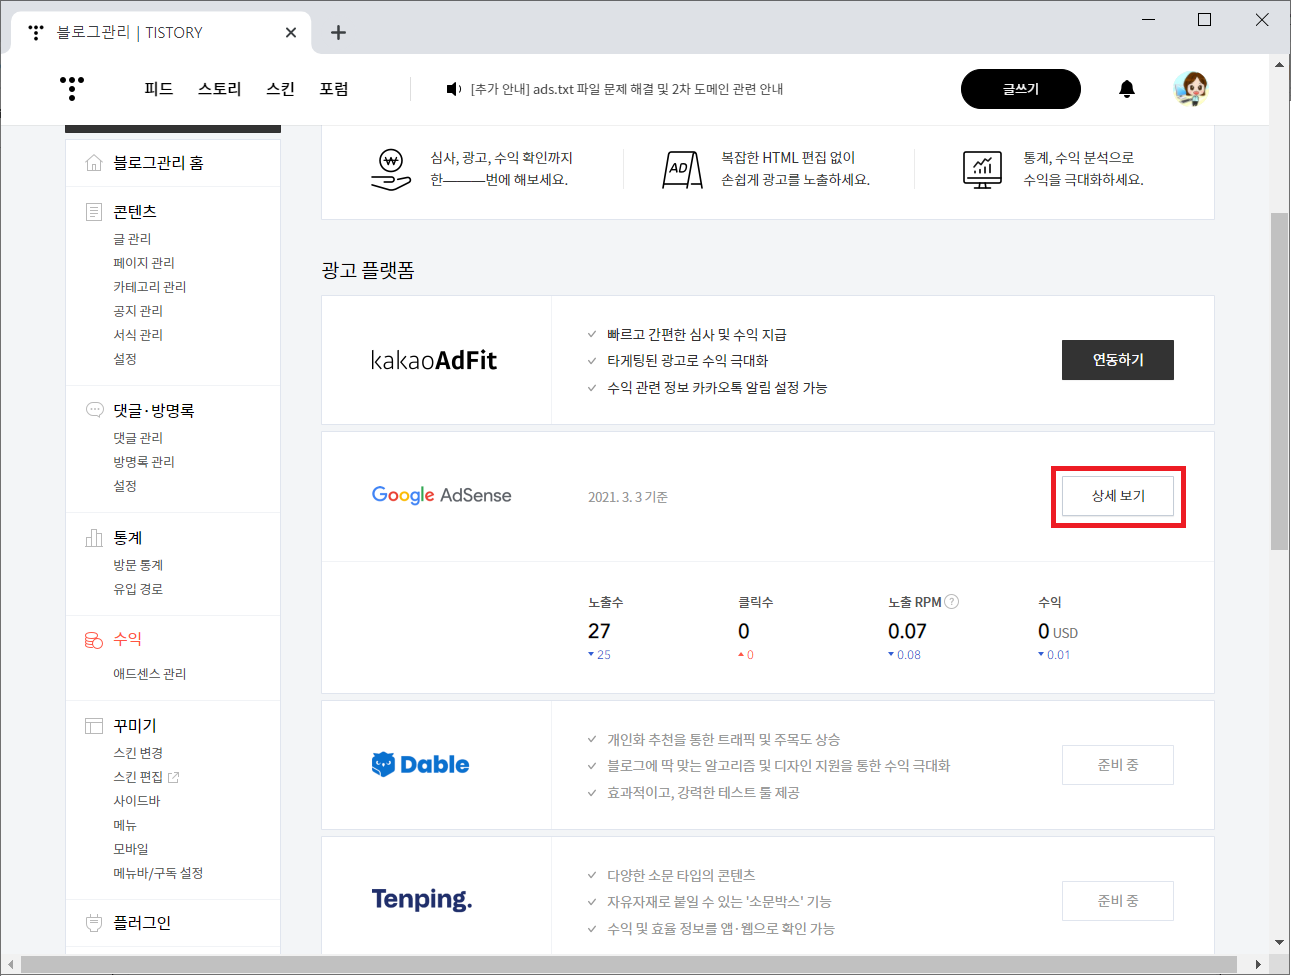Click the 광고 플랫폼 heading
Viewport: 1291px width, 976px height.
click(x=368, y=270)
